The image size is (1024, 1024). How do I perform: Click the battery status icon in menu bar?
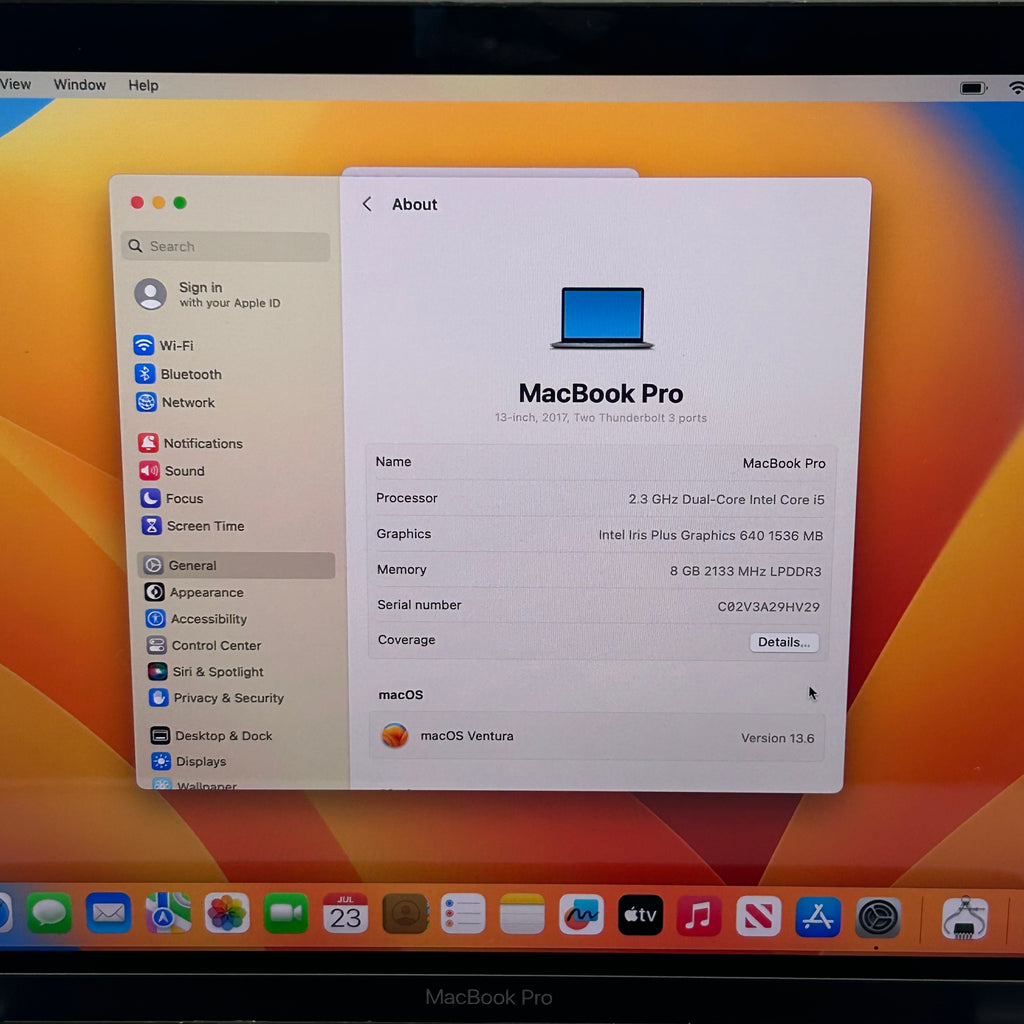point(973,88)
